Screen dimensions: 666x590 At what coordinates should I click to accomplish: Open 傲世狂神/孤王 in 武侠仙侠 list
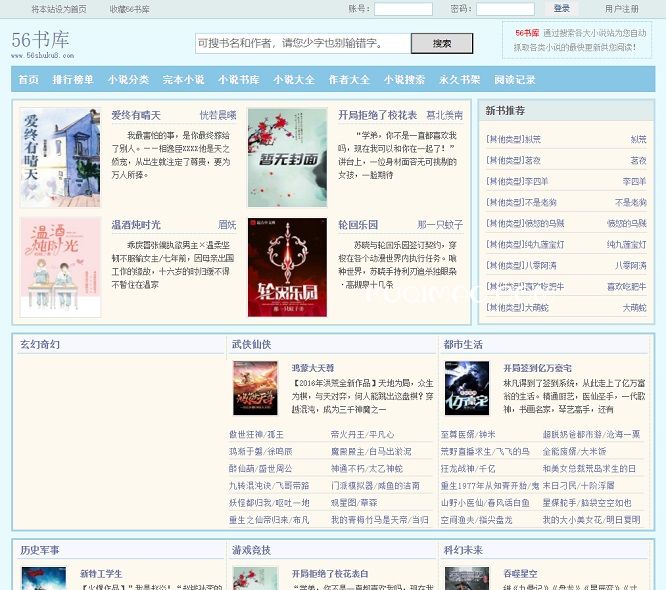(256, 435)
